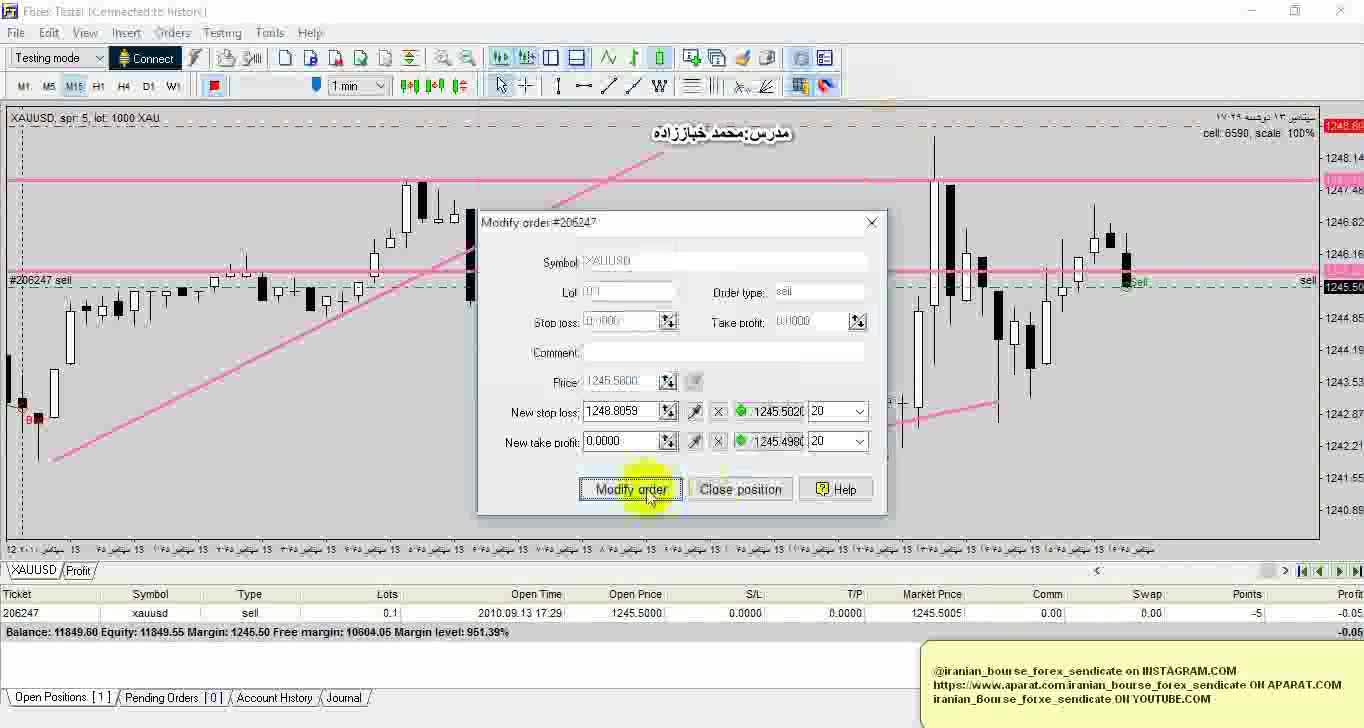Switch to the Account History tab
This screenshot has width=1364, height=728.
pos(274,698)
